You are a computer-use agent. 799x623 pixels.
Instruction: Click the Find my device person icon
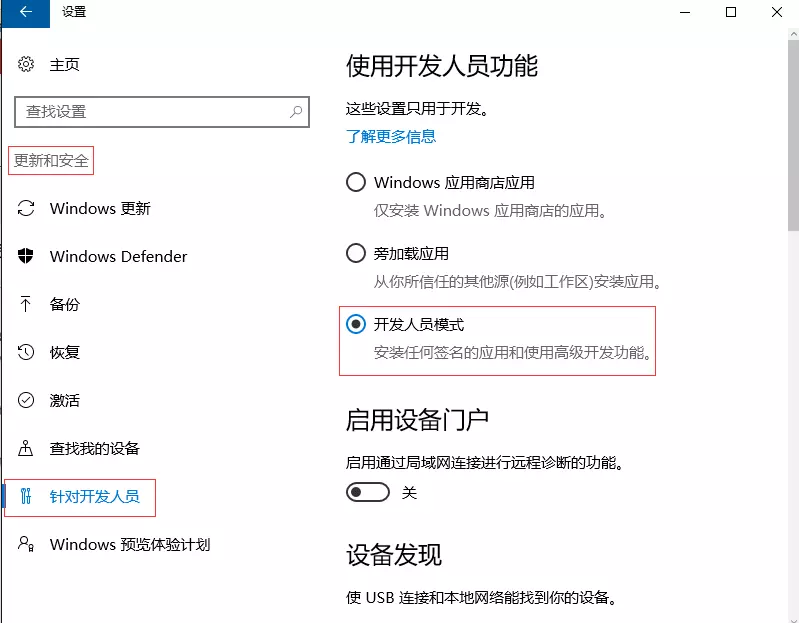[27, 449]
